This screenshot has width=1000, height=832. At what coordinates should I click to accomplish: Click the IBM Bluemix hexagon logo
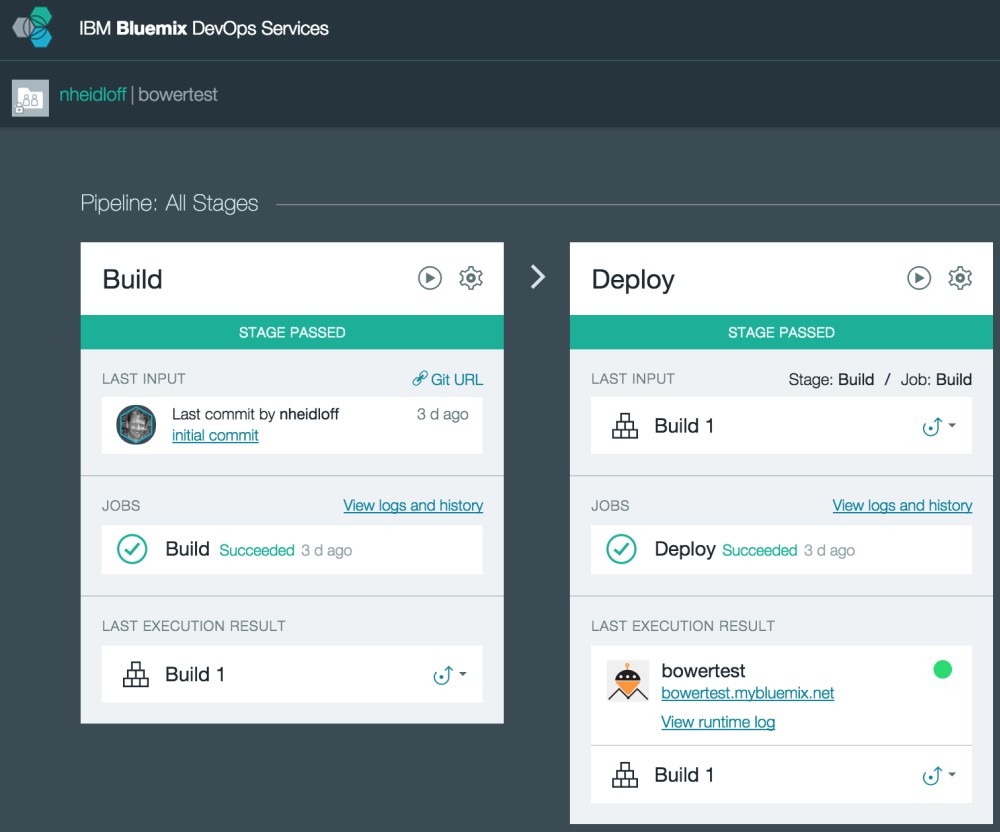click(33, 27)
